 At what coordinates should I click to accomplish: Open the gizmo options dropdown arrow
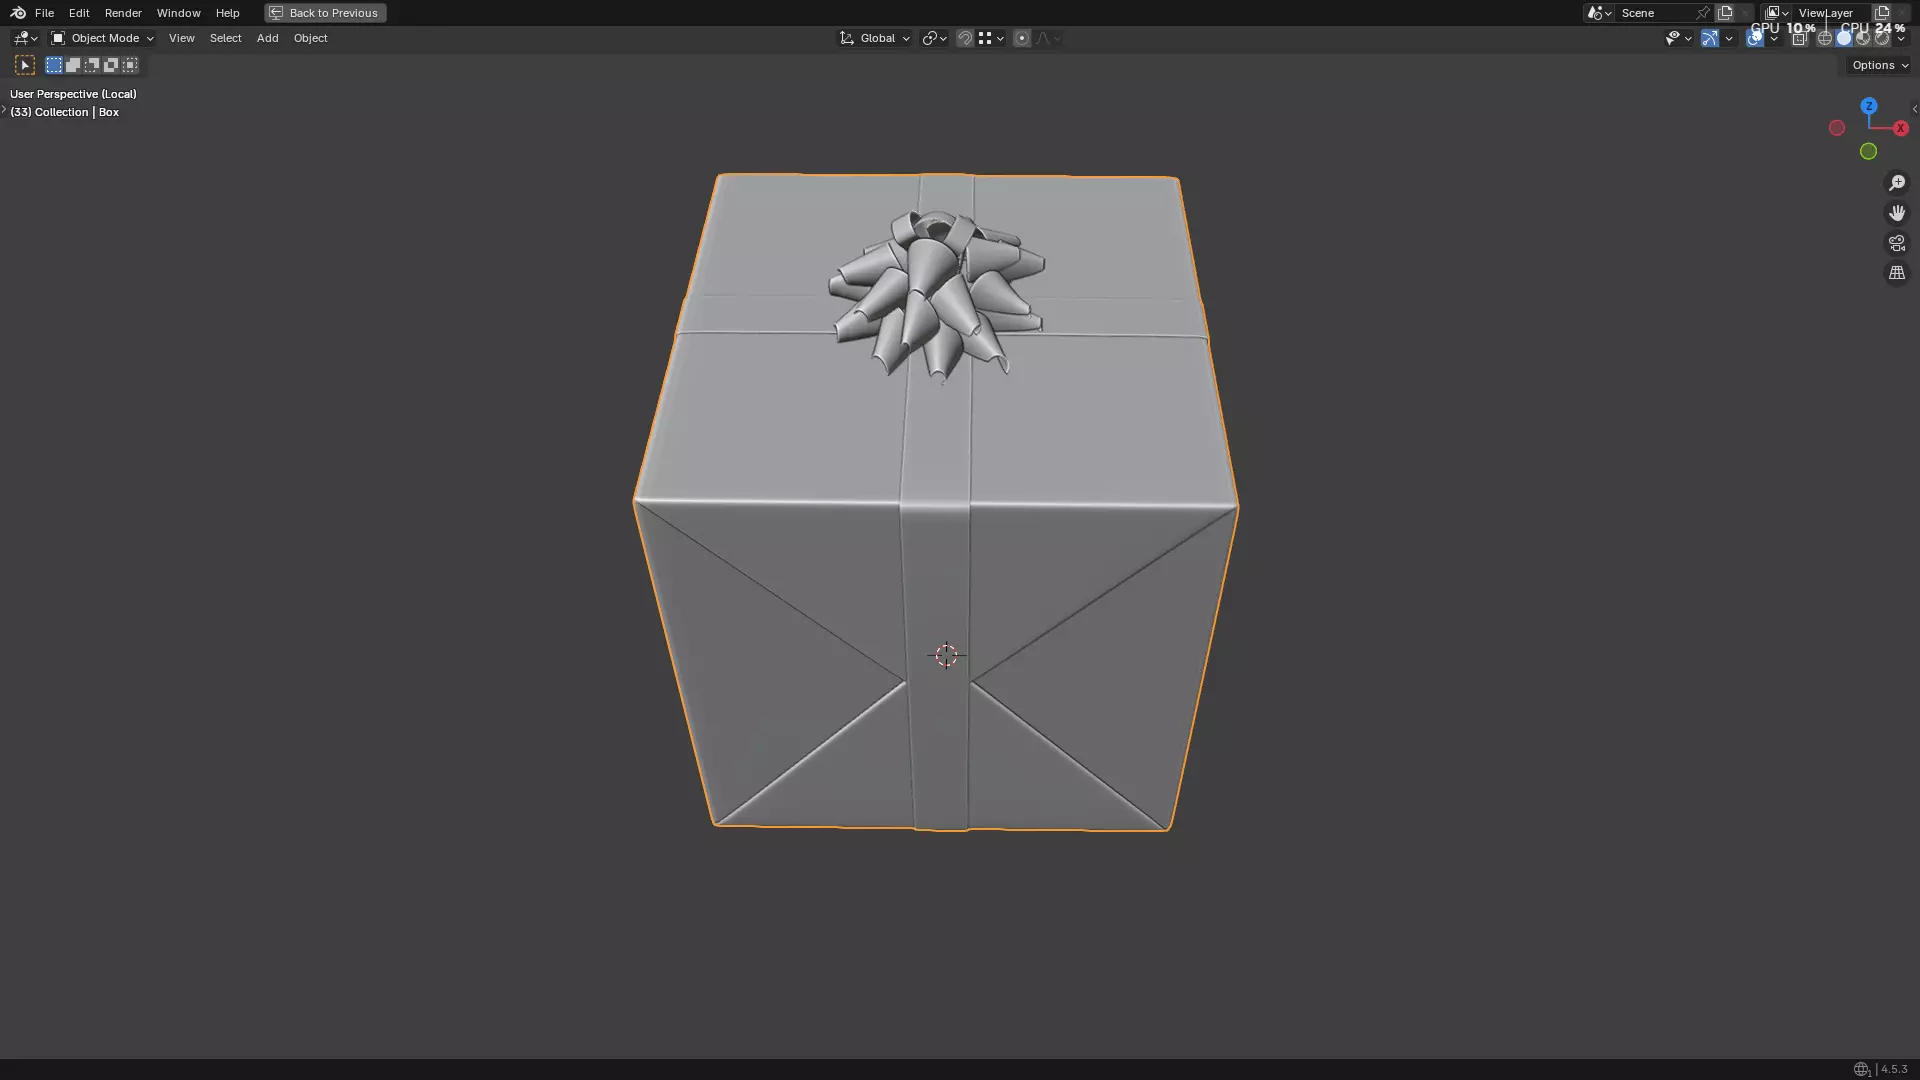1729,38
